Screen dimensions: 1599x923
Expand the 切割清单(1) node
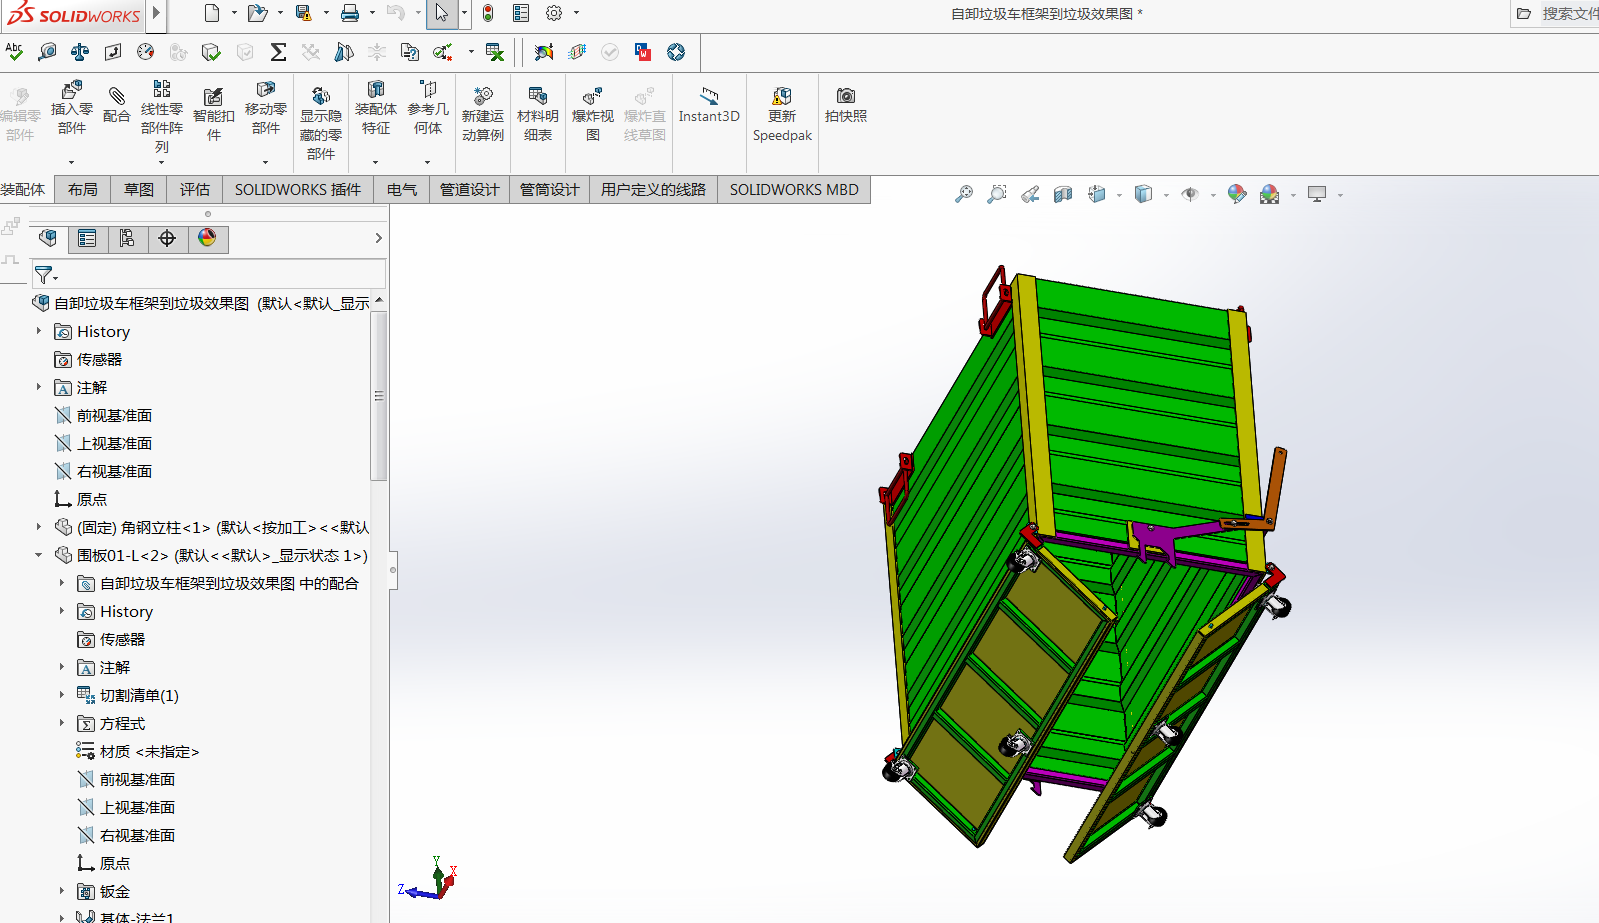(62, 695)
